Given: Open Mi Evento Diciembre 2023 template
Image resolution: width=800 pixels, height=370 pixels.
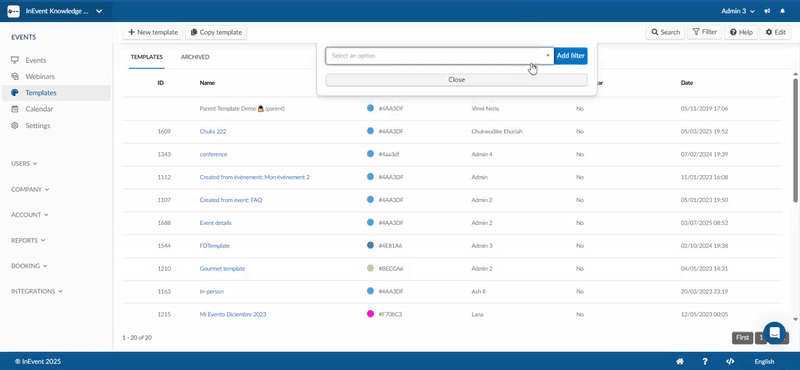Looking at the screenshot, I should [233, 314].
